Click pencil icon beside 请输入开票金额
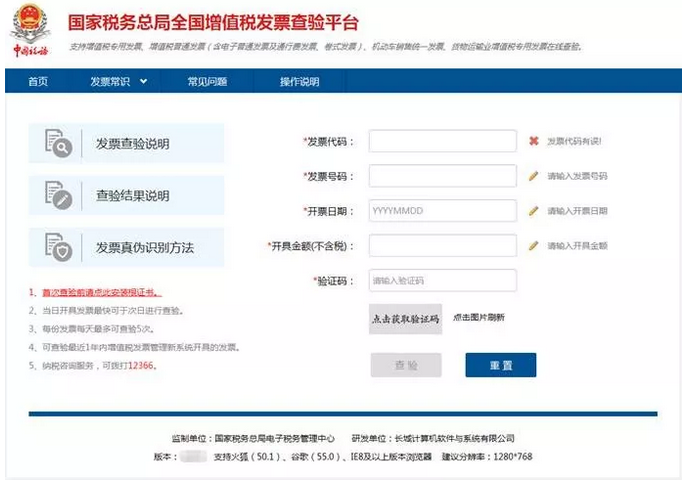Image resolution: width=682 pixels, height=481 pixels. 534,245
